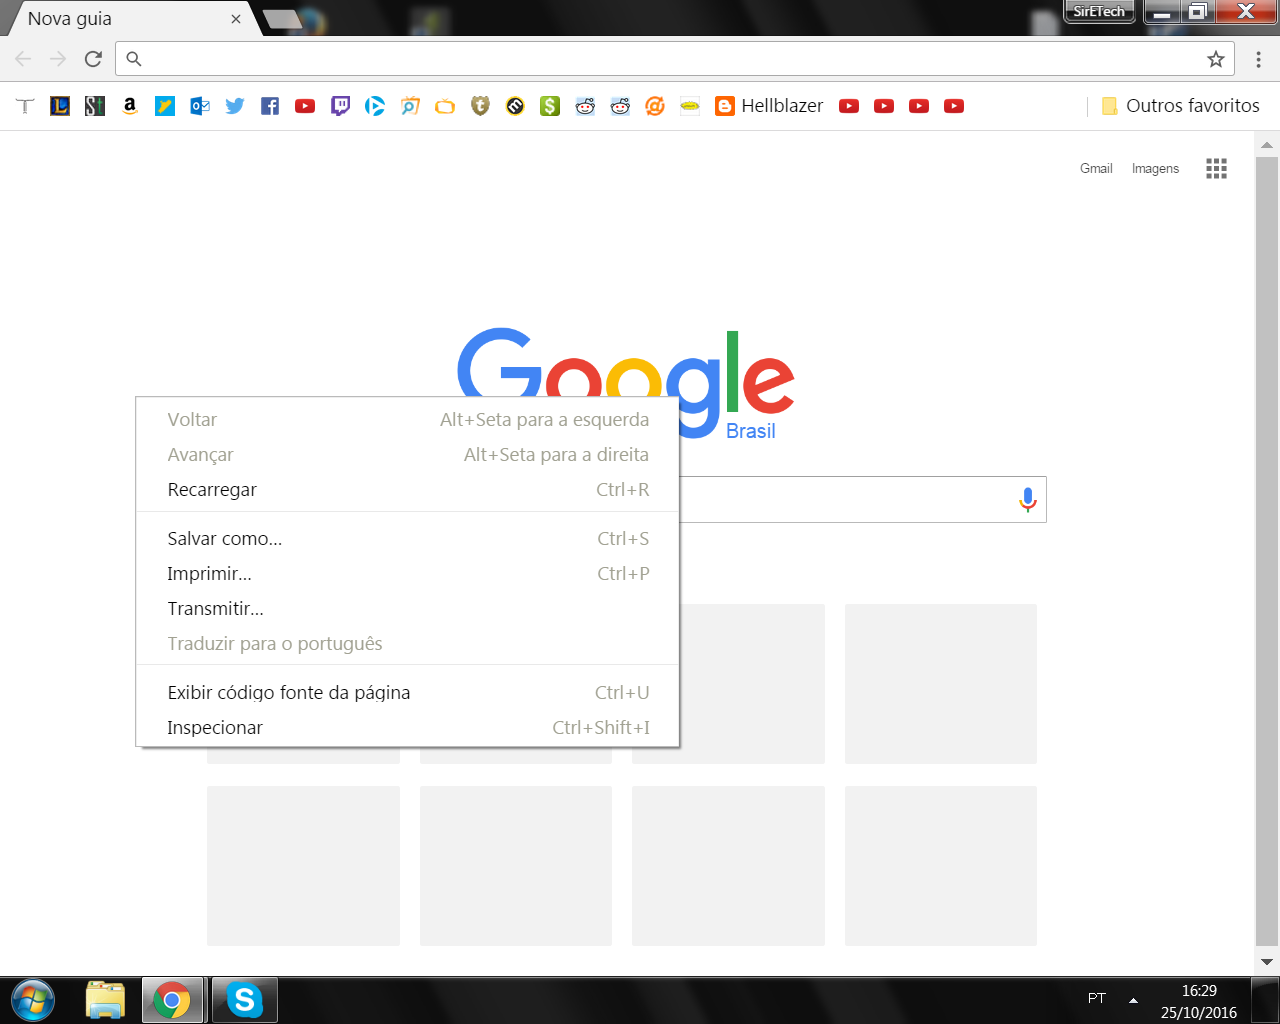Open the Outlook bookmark
Image resolution: width=1280 pixels, height=1024 pixels.
[x=200, y=106]
